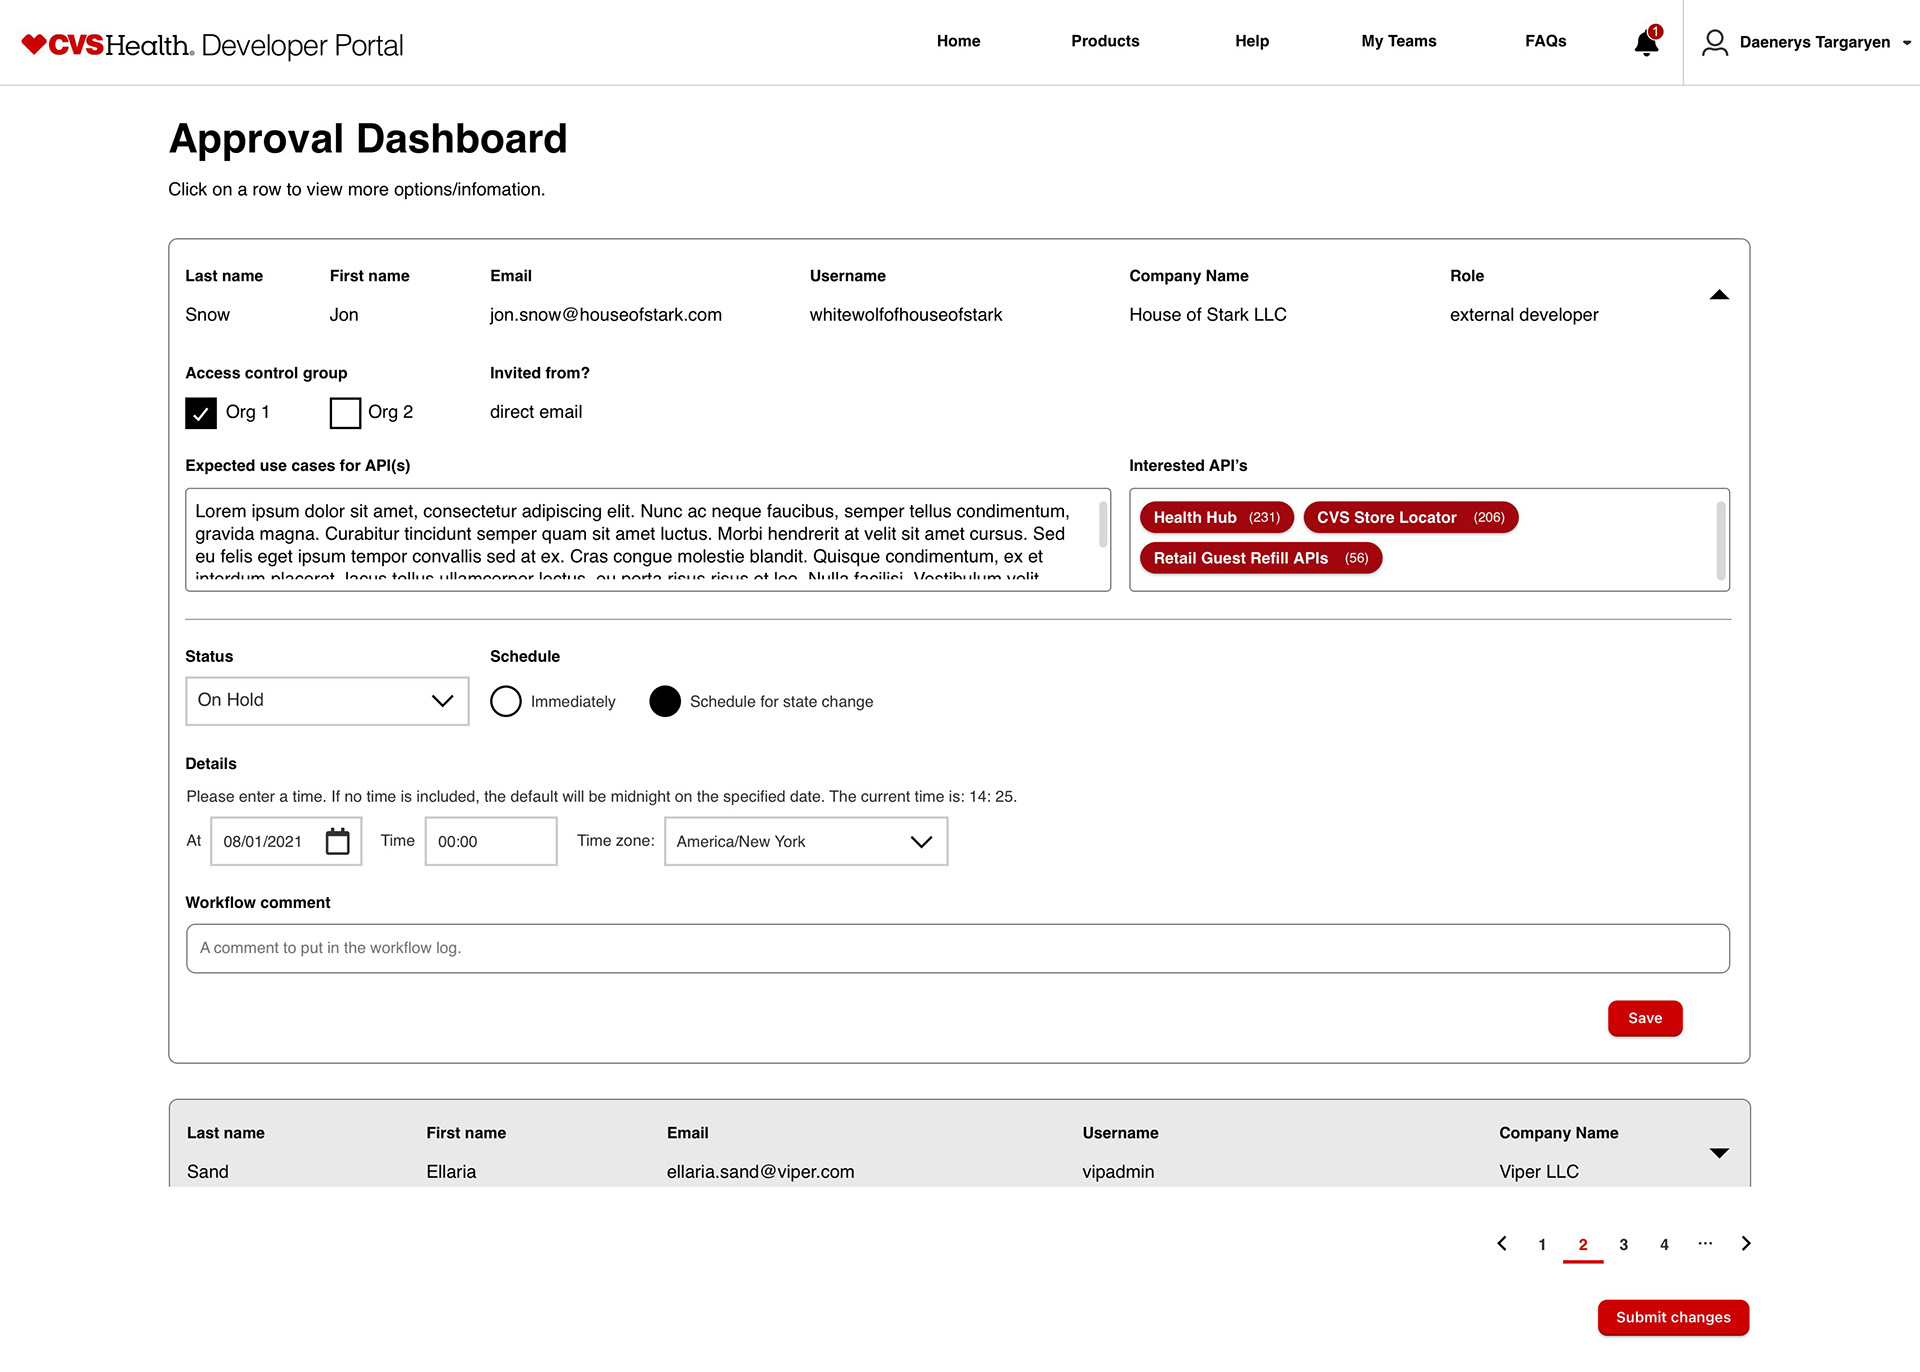Go to previous page arrow in pagination
Screen dimensions: 1920x1372
point(1501,1243)
